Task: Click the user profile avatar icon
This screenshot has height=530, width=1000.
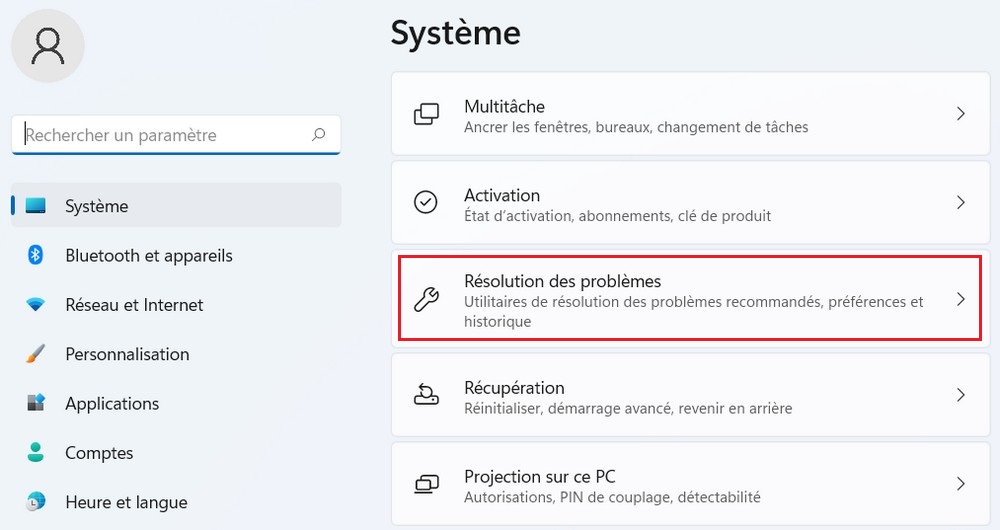Action: click(x=47, y=46)
